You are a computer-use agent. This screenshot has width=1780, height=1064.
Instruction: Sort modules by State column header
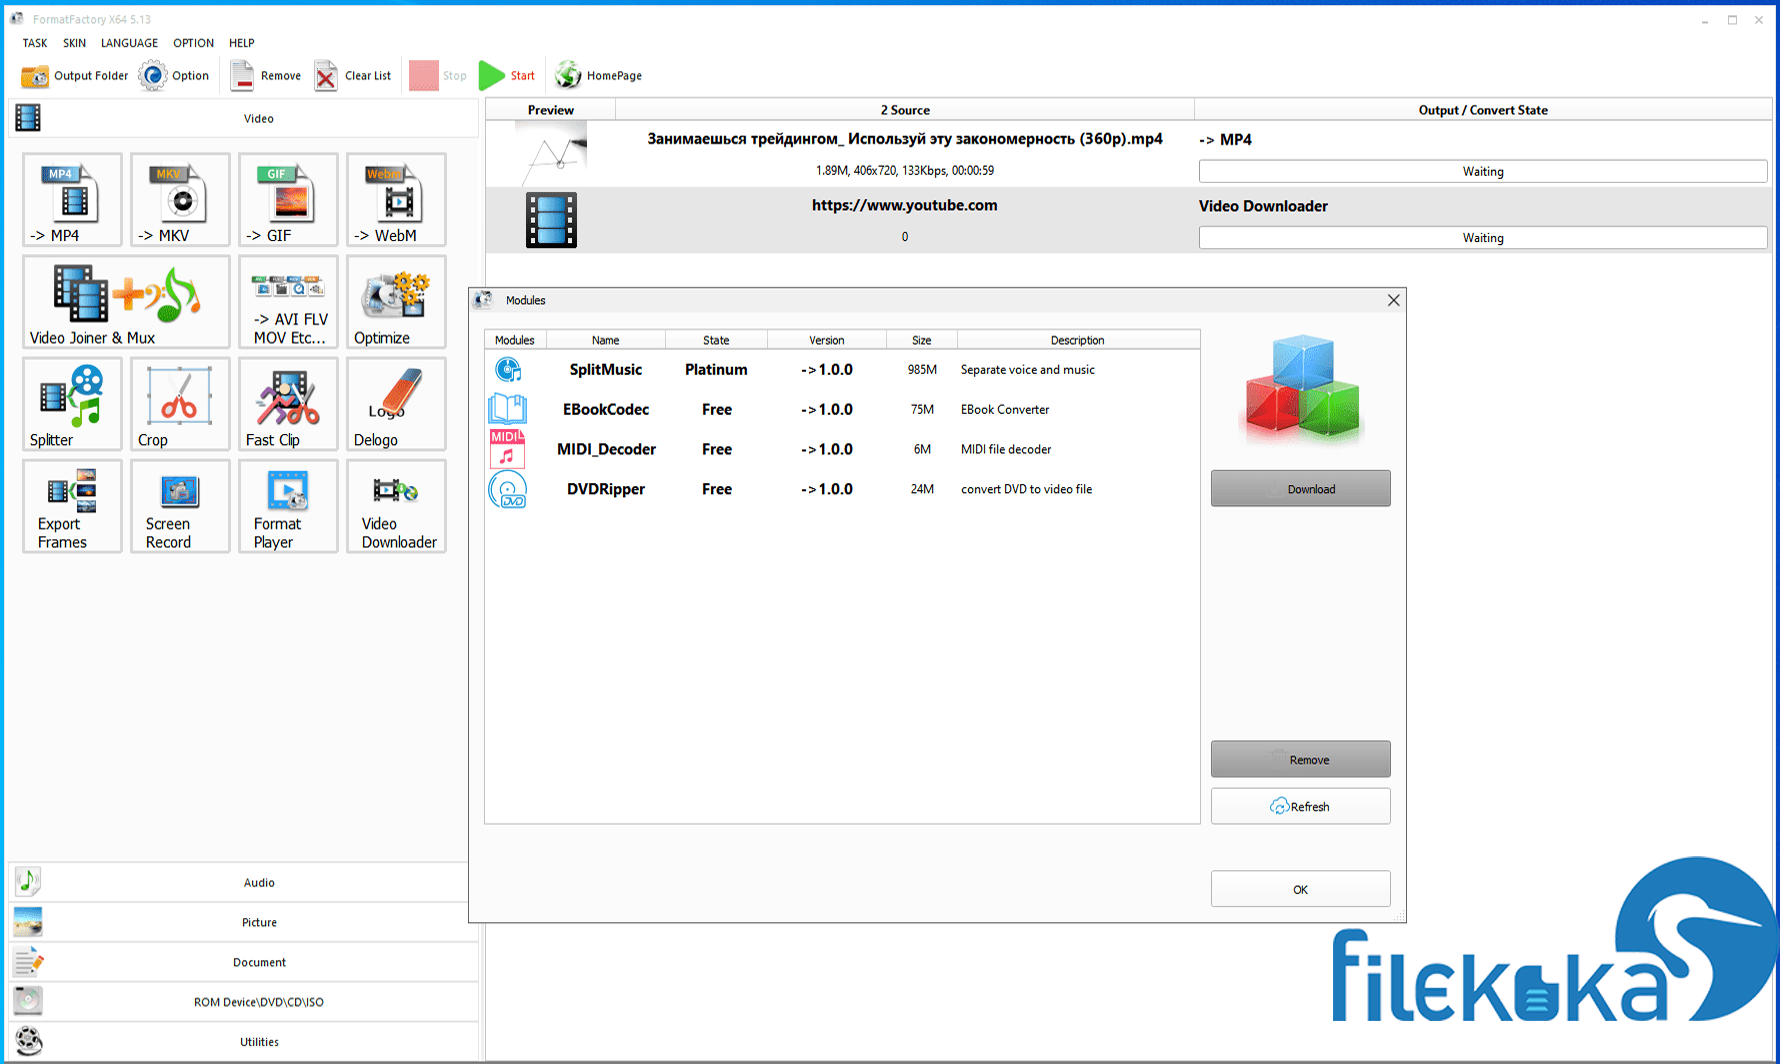[716, 340]
